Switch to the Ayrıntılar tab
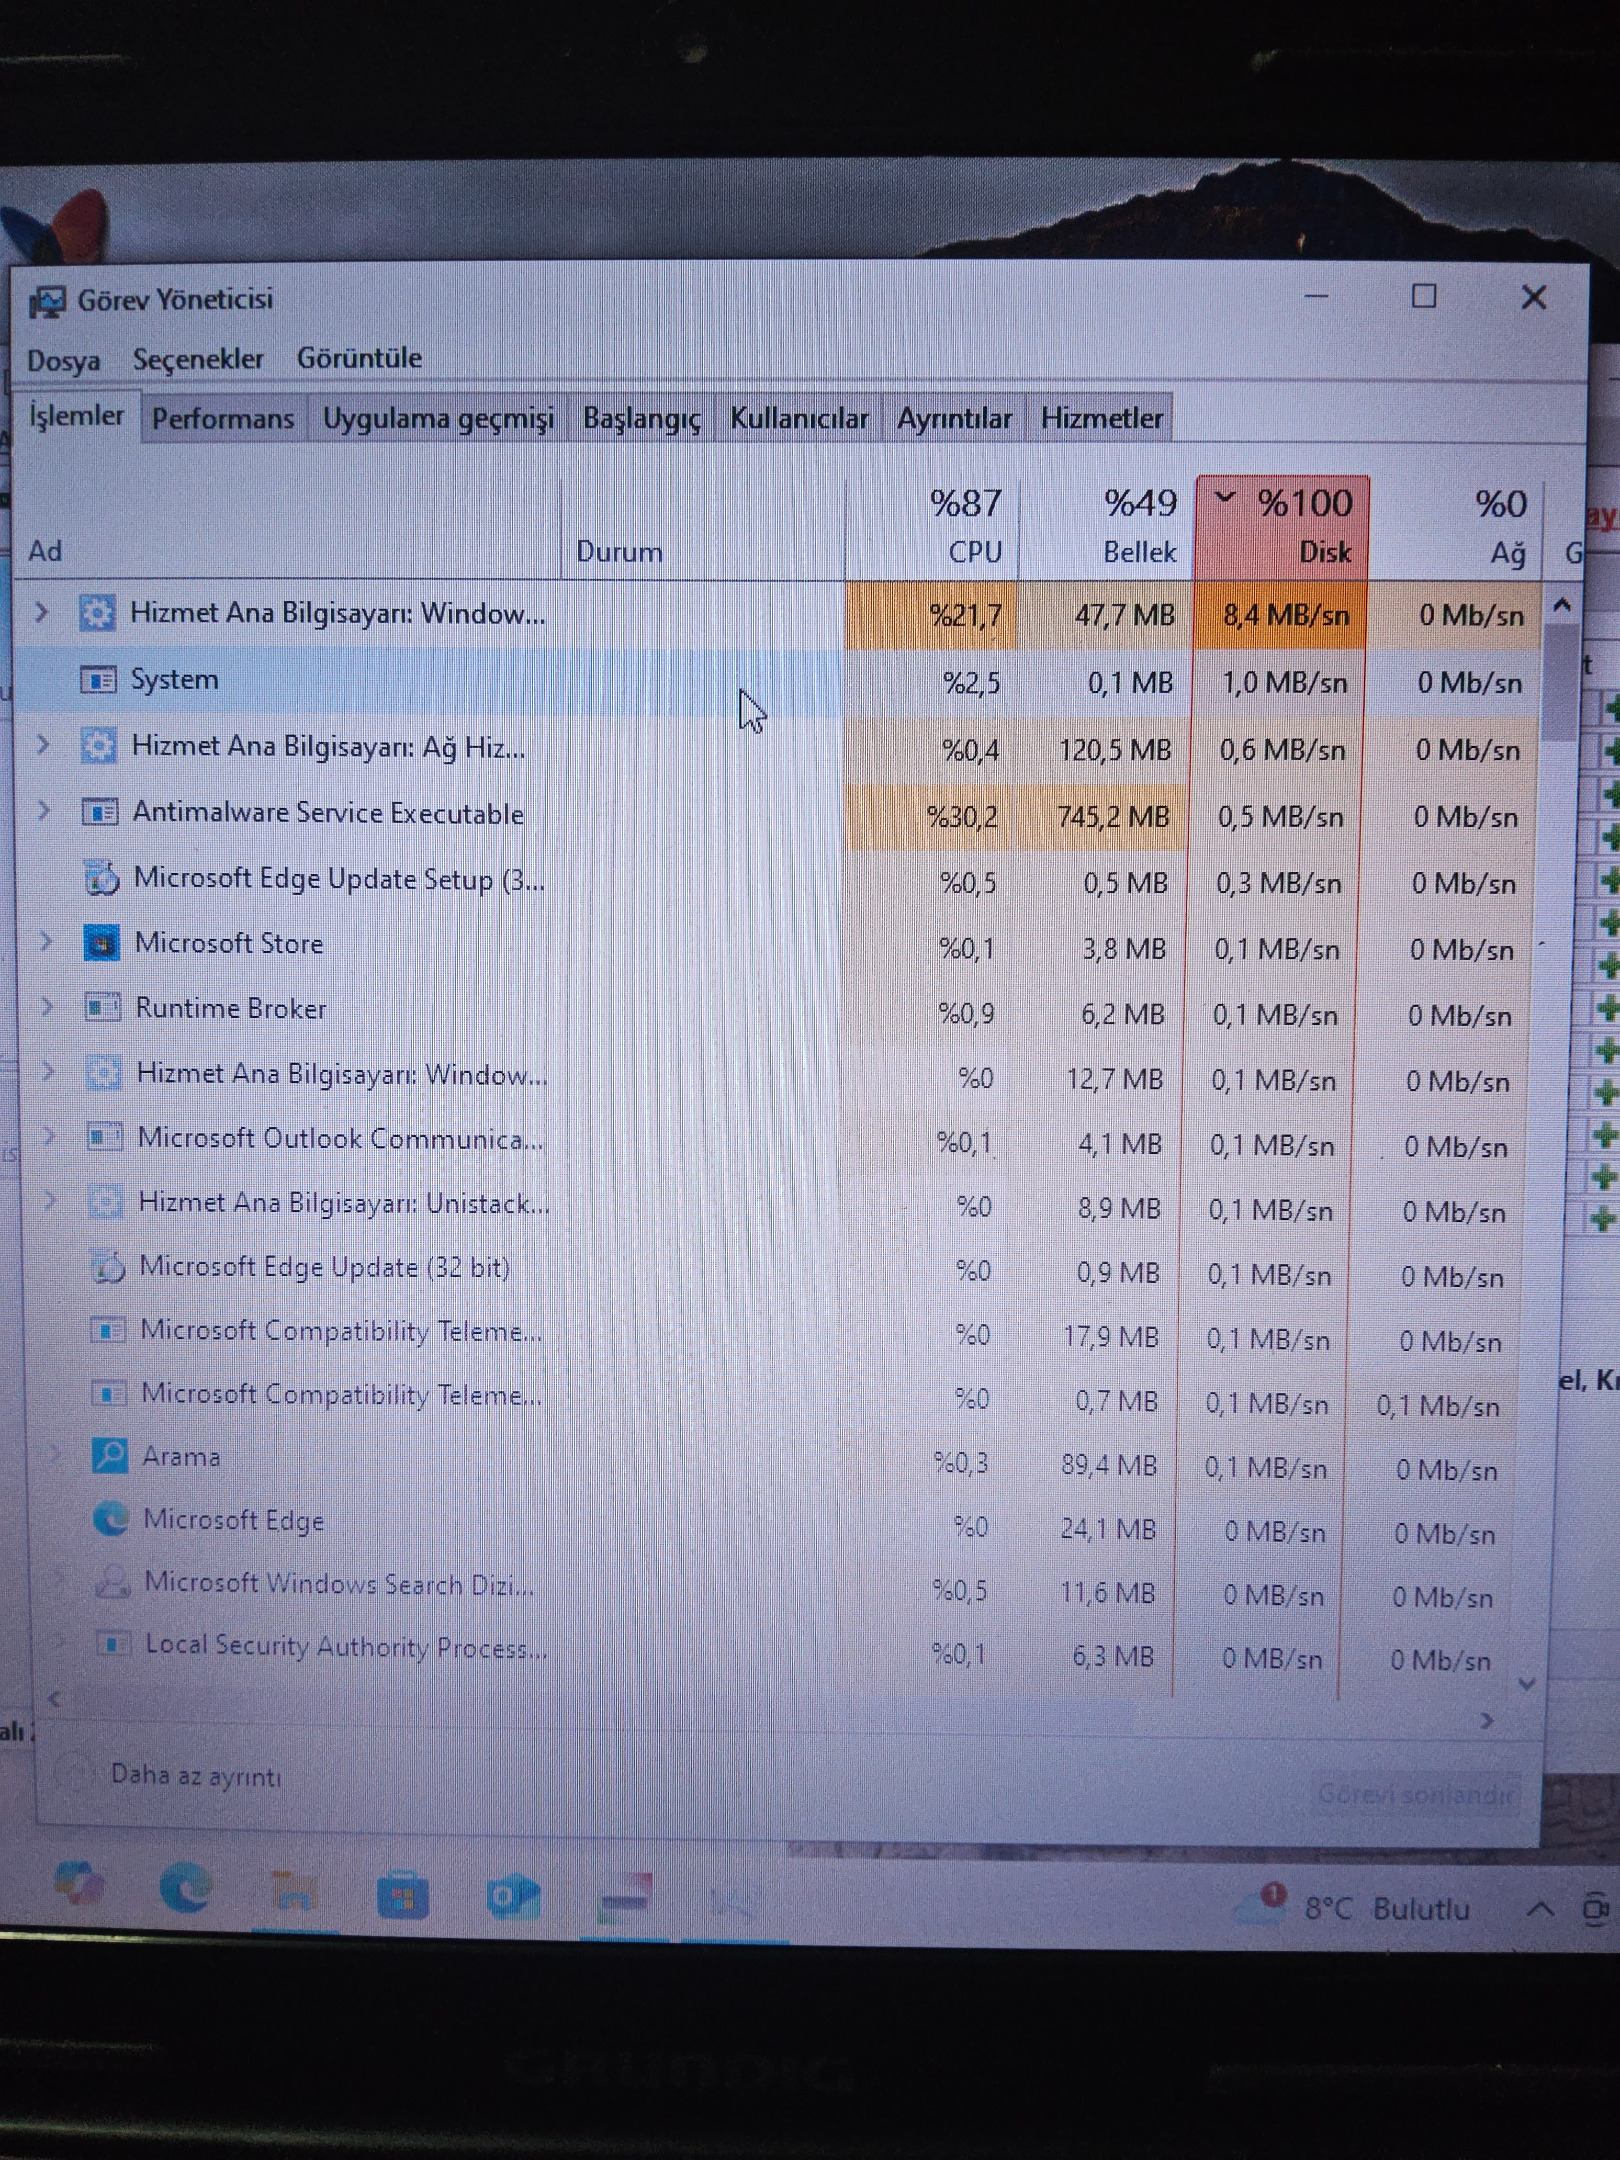The image size is (1620, 2160). [954, 418]
